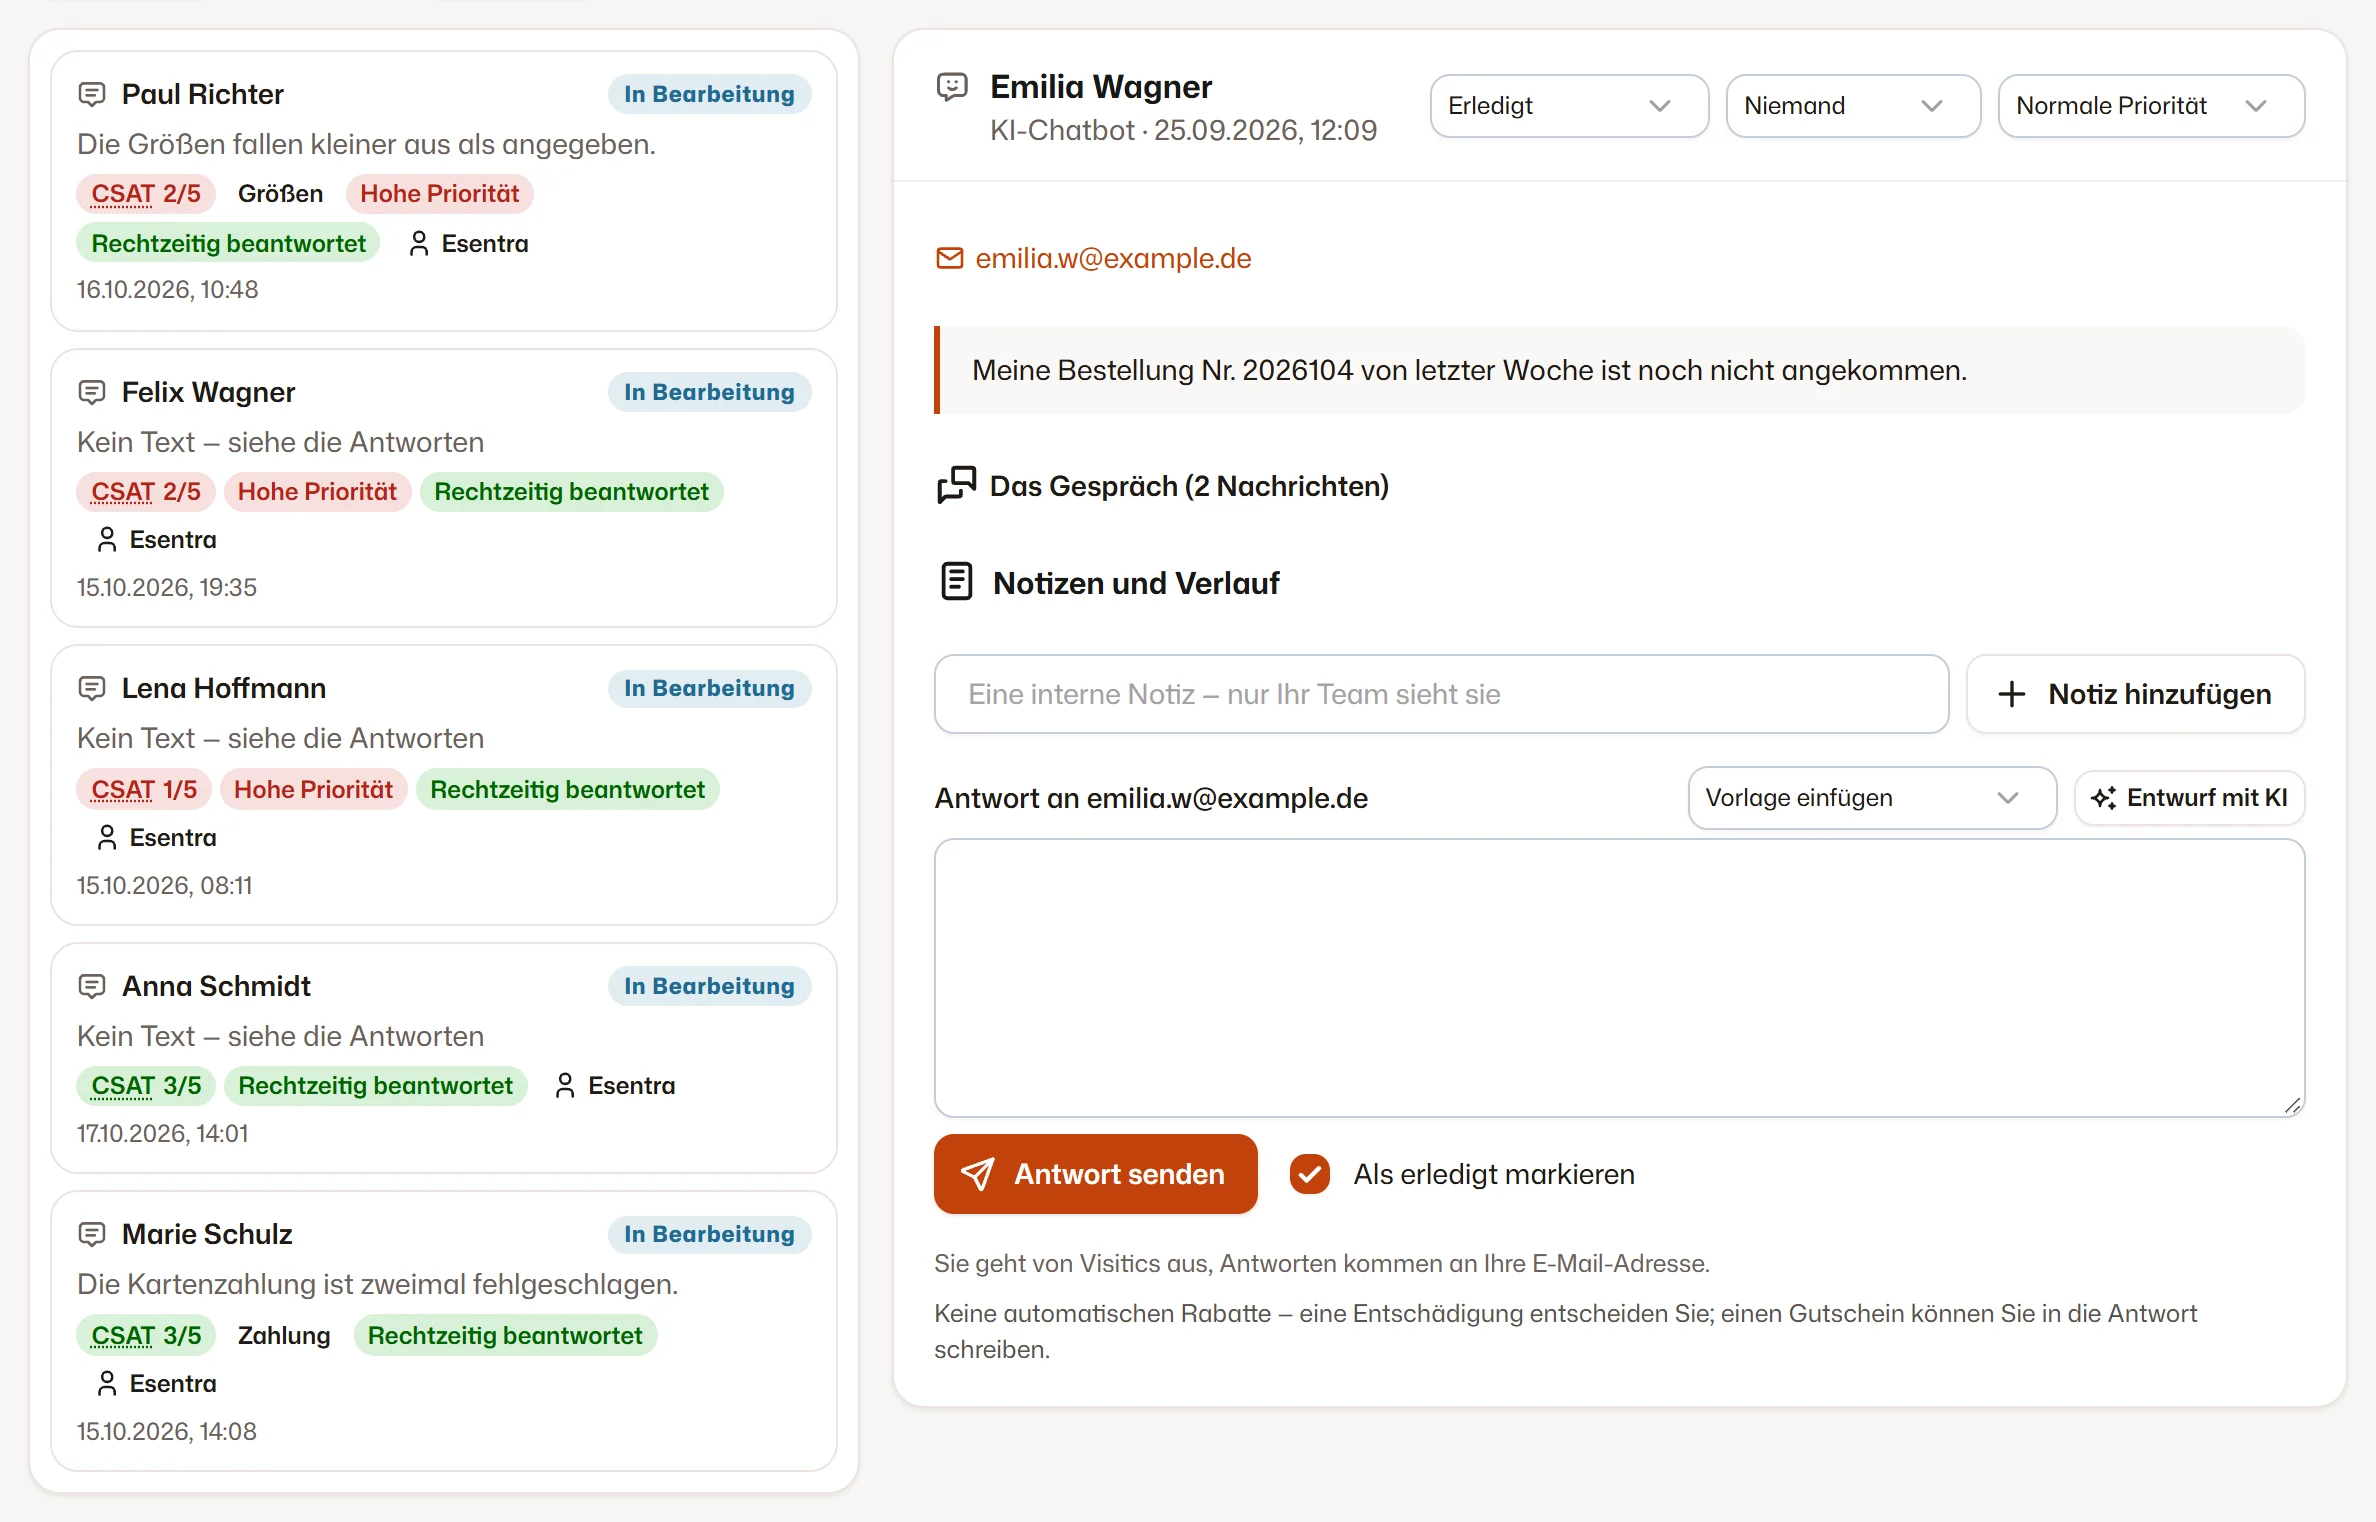
Task: Click the person icon in Marie Schulz's card
Action: pyautogui.click(x=107, y=1383)
